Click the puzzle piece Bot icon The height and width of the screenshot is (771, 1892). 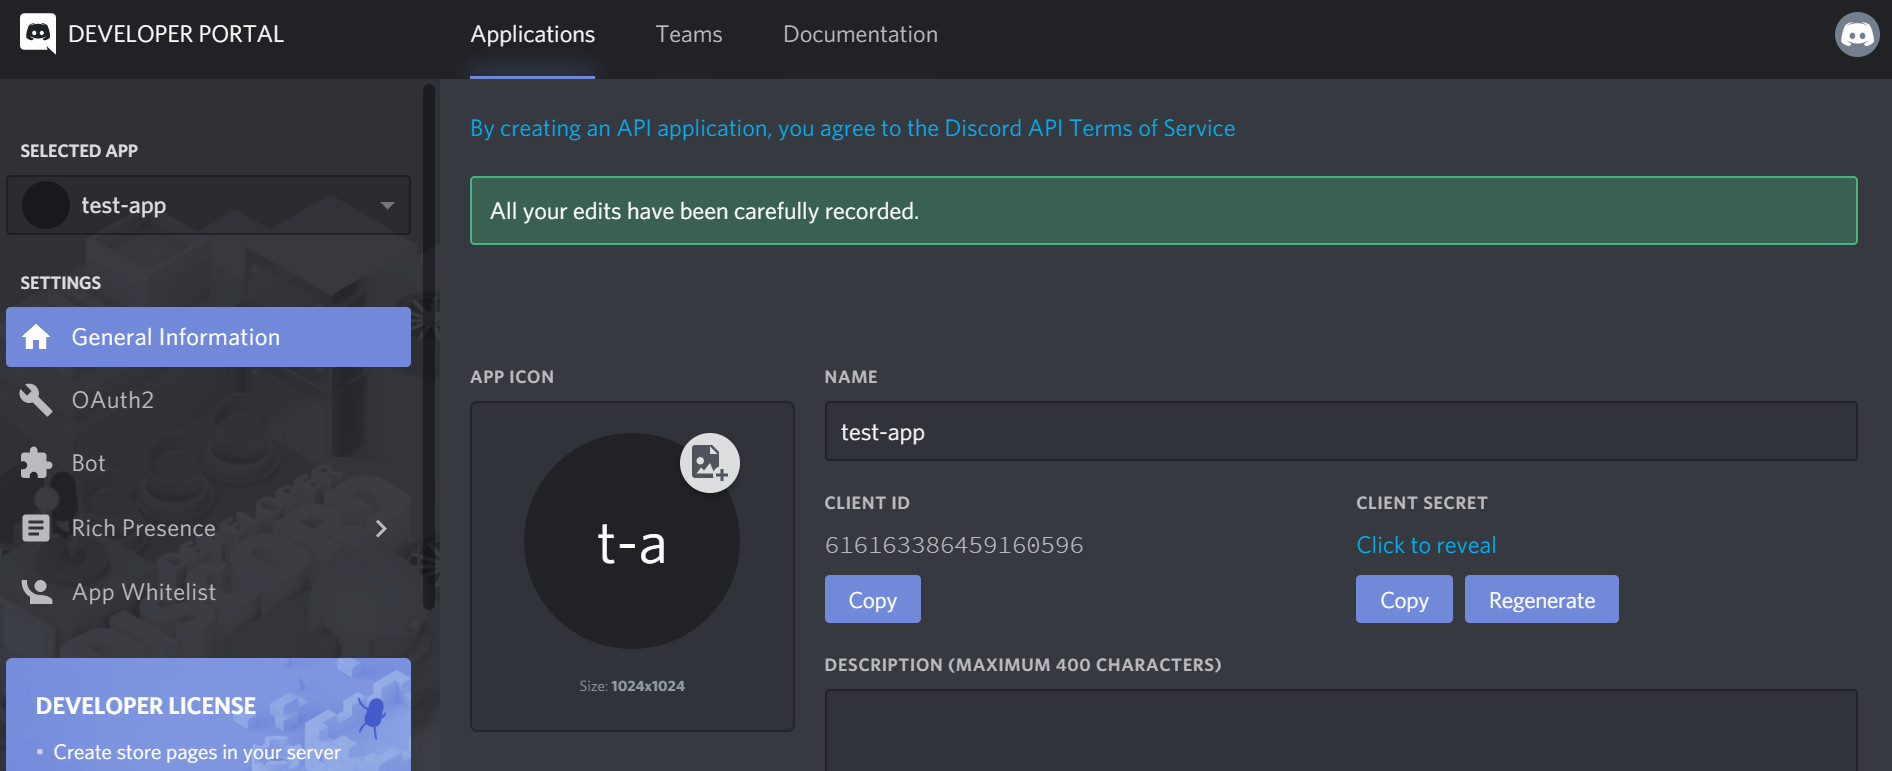(x=36, y=463)
